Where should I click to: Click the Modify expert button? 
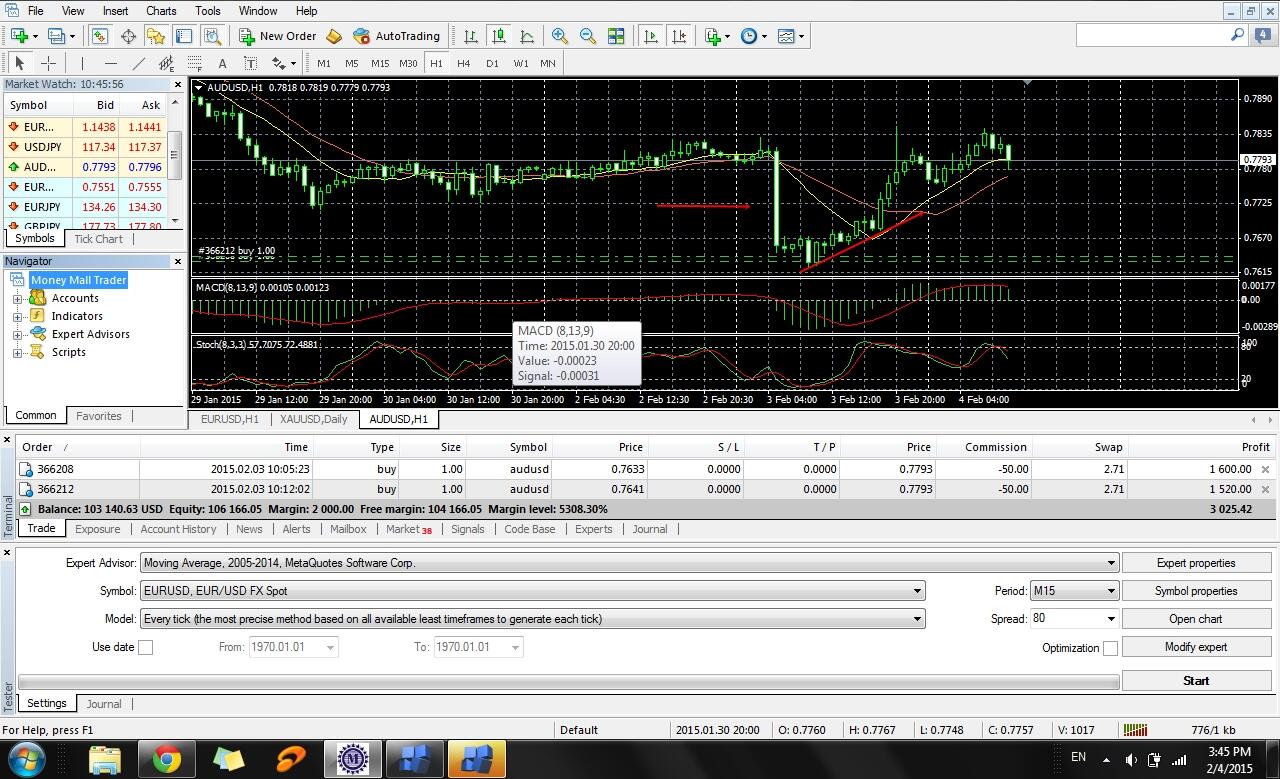pos(1196,647)
